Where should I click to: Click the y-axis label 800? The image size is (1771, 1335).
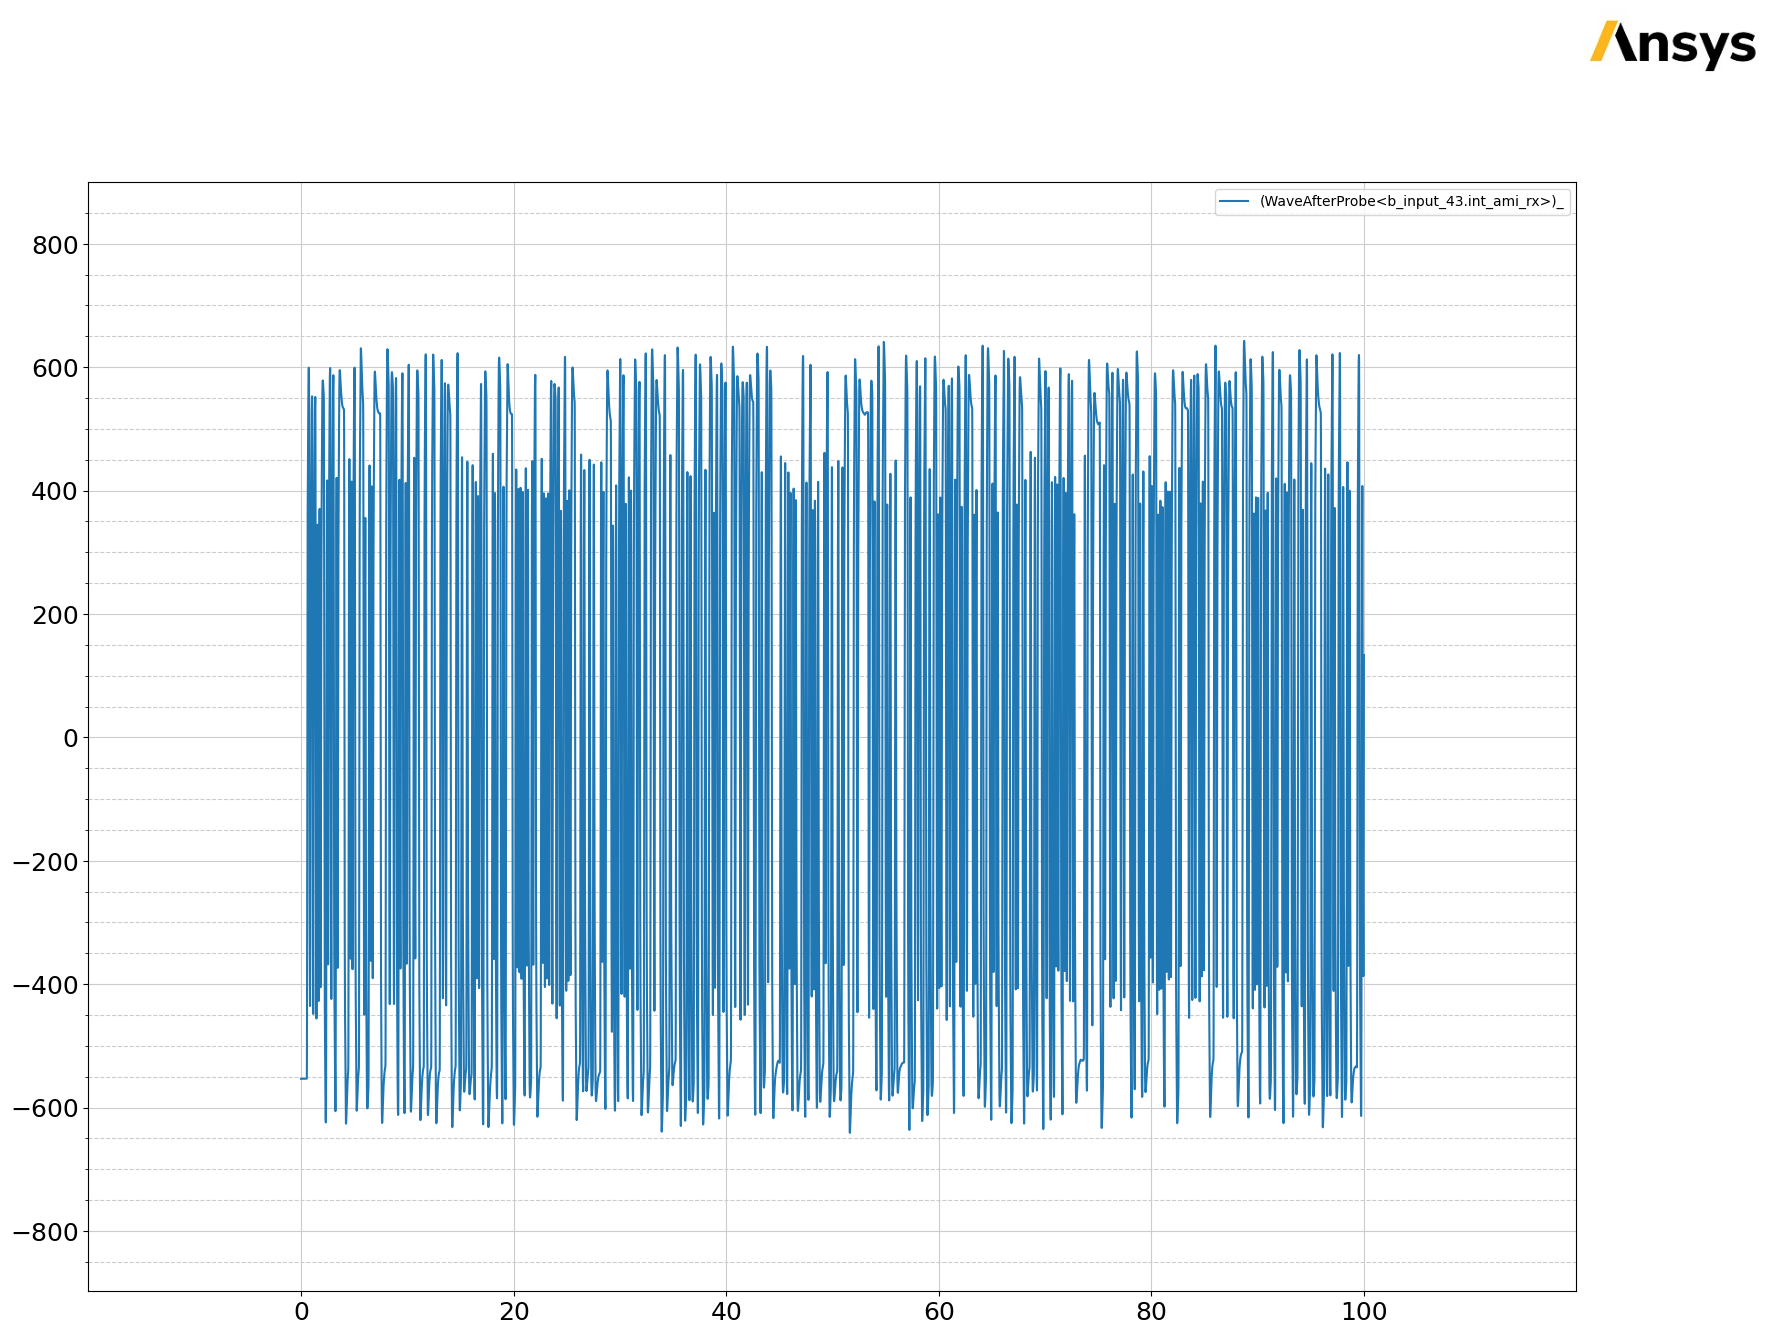(x=55, y=245)
